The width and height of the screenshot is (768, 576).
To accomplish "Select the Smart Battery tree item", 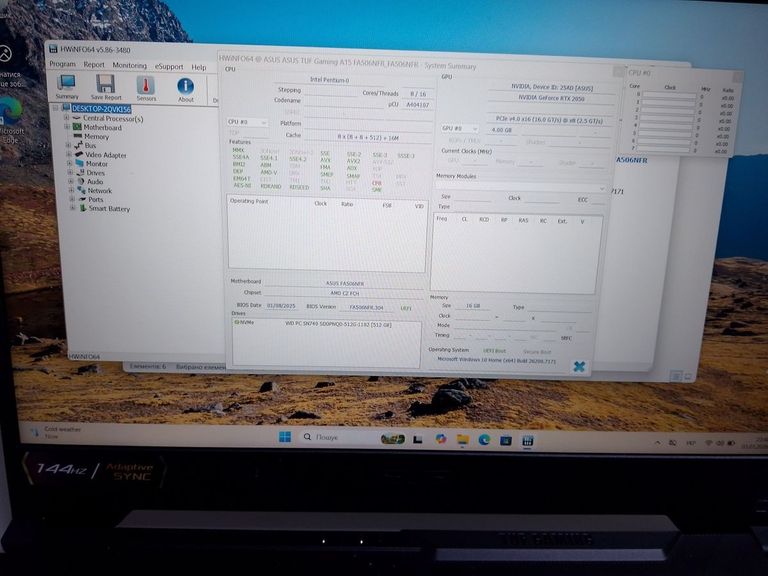I will coord(109,209).
